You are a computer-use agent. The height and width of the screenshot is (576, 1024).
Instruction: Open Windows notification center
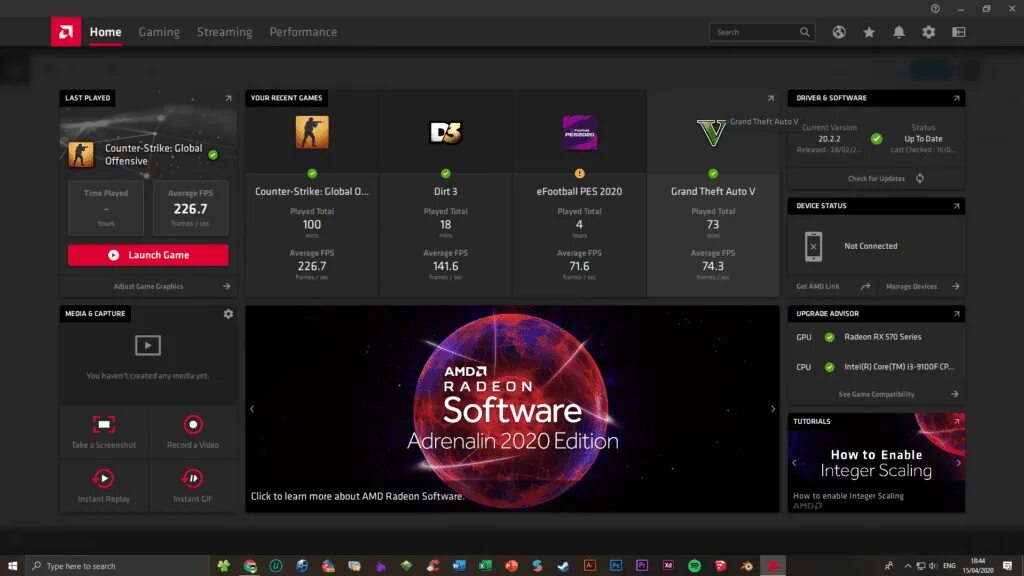pos(1008,566)
